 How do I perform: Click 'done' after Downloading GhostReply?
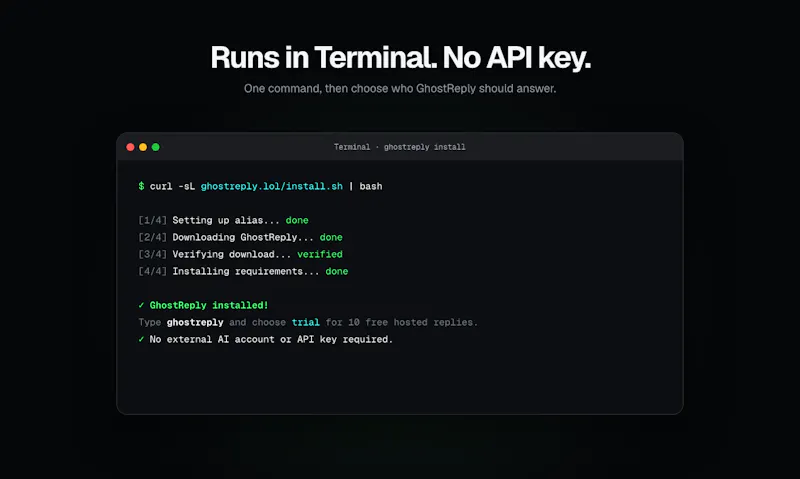331,237
